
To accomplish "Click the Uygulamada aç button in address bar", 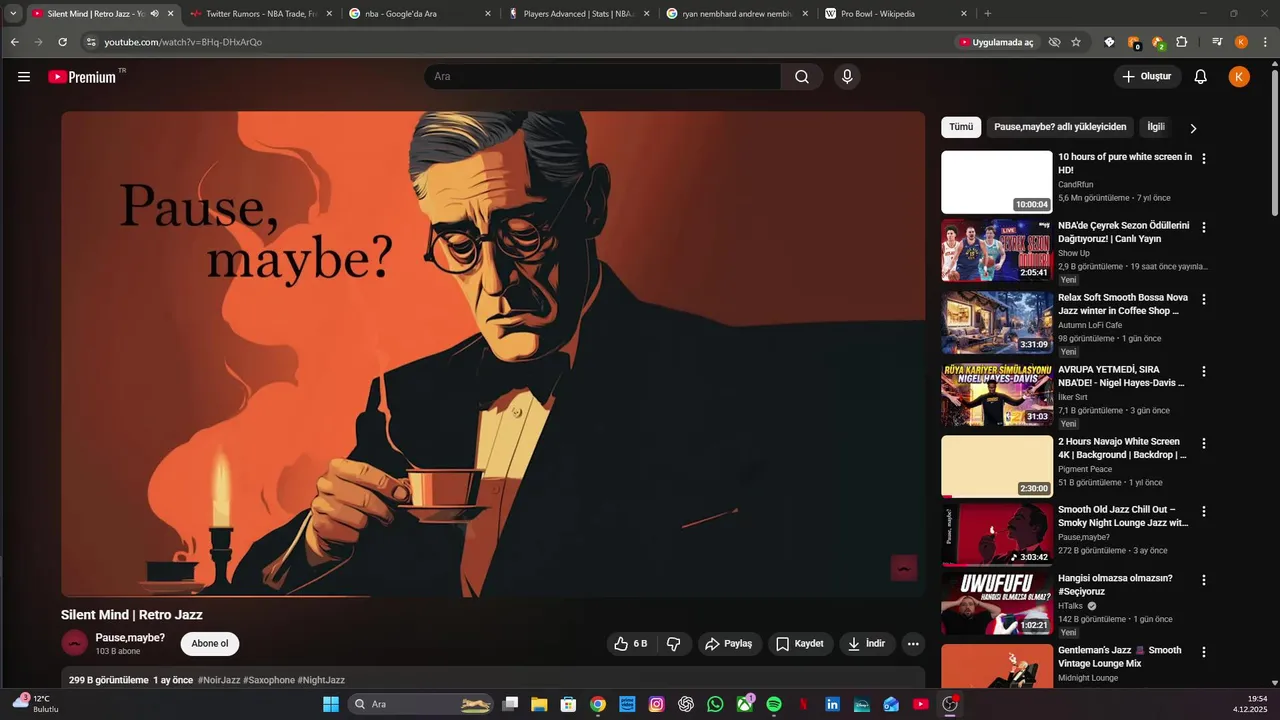I will tap(996, 42).
